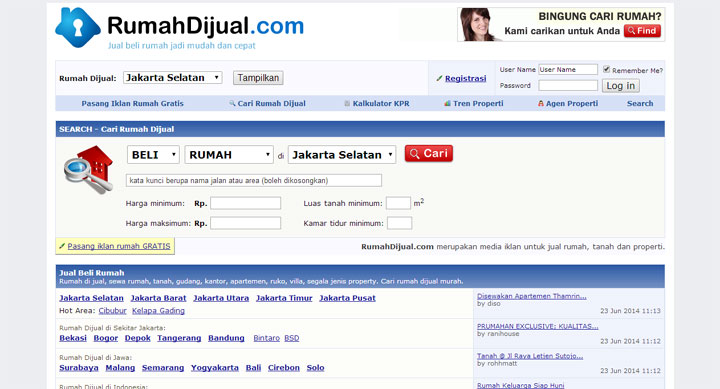Click the Tampilkan button
This screenshot has height=389, width=720.
tap(258, 78)
